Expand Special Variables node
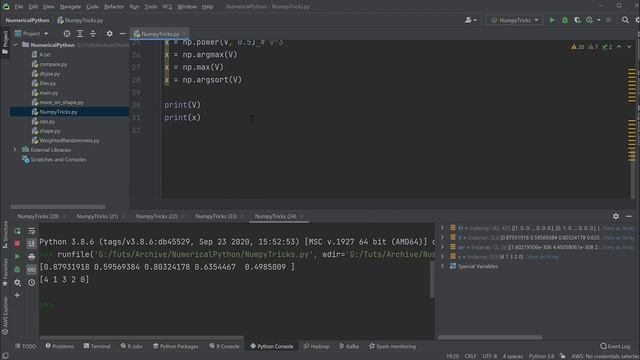Screen dimensions: 640x360 [442, 266]
